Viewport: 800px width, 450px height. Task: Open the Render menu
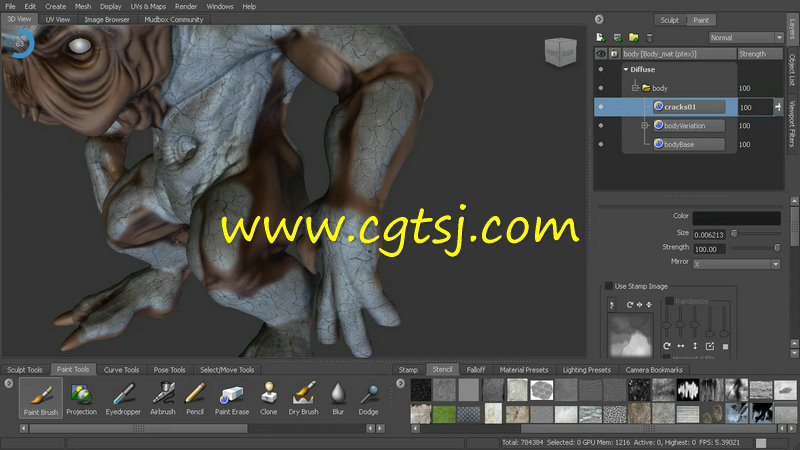[x=186, y=7]
